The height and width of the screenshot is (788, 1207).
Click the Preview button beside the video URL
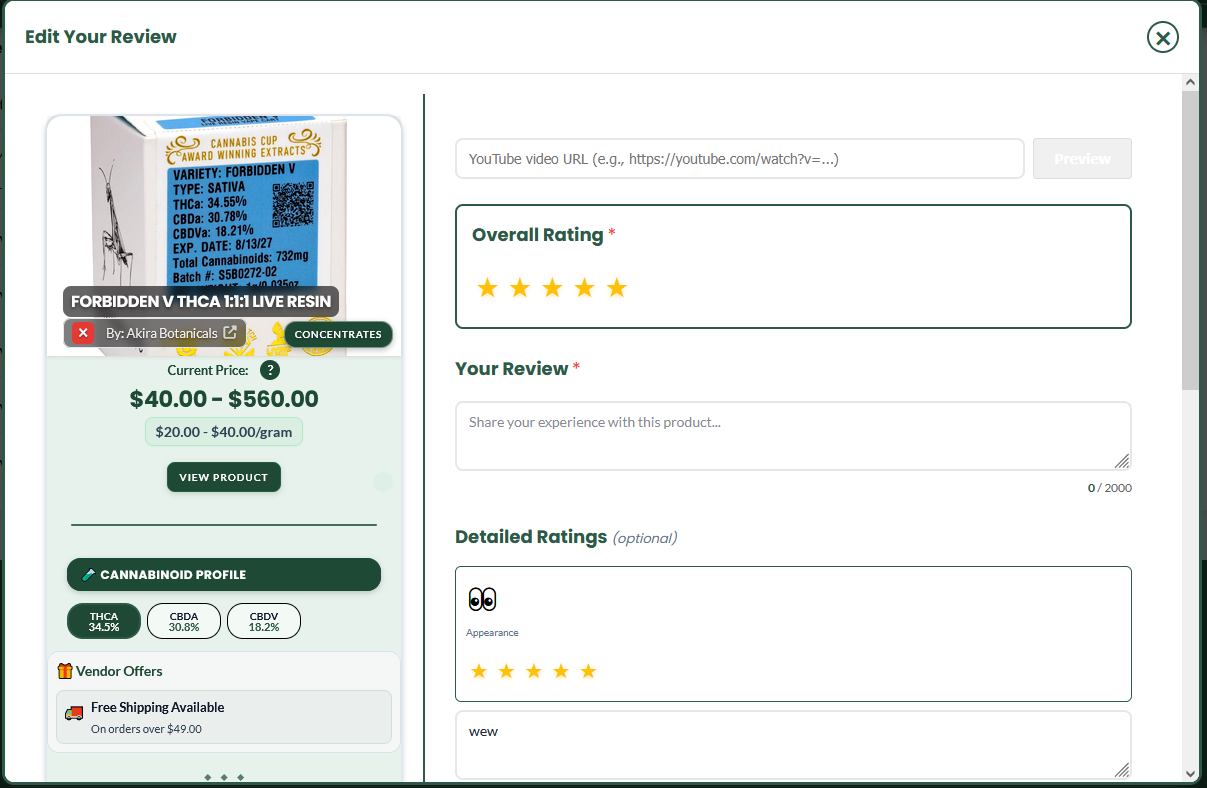click(1082, 158)
